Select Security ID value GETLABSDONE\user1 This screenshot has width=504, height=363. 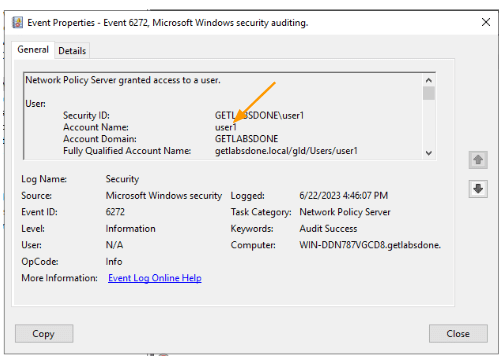tap(259, 115)
